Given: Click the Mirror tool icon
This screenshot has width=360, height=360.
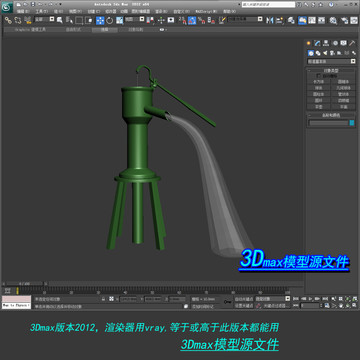Looking at the screenshot, I should tap(270, 20).
